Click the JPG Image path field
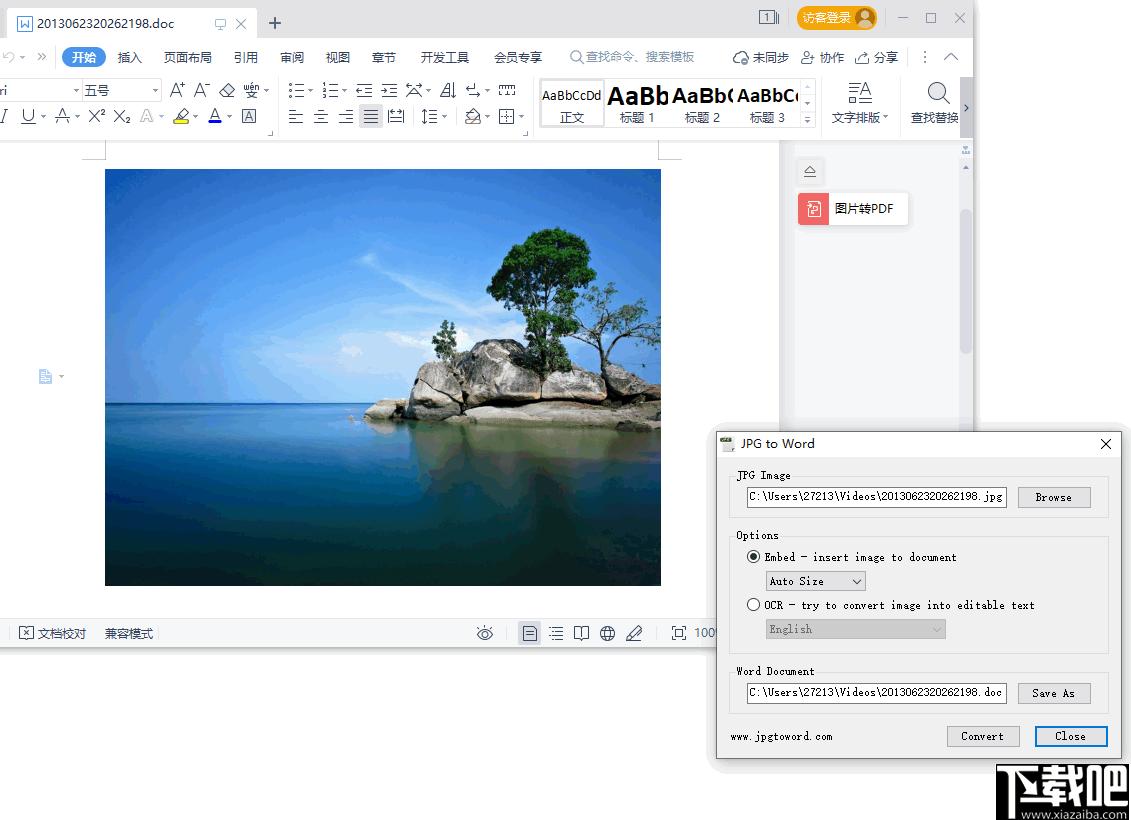1131x820 pixels. click(x=876, y=497)
